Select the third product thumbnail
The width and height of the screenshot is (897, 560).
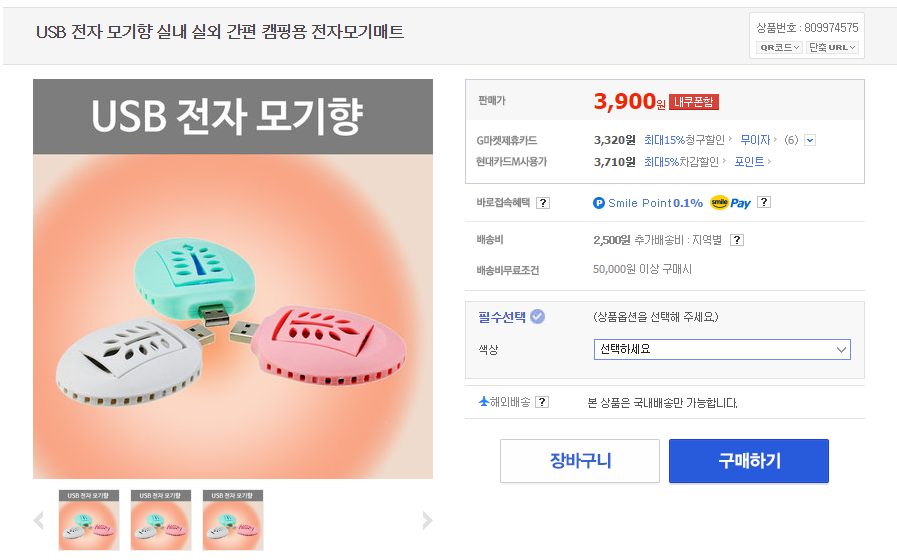[x=233, y=520]
